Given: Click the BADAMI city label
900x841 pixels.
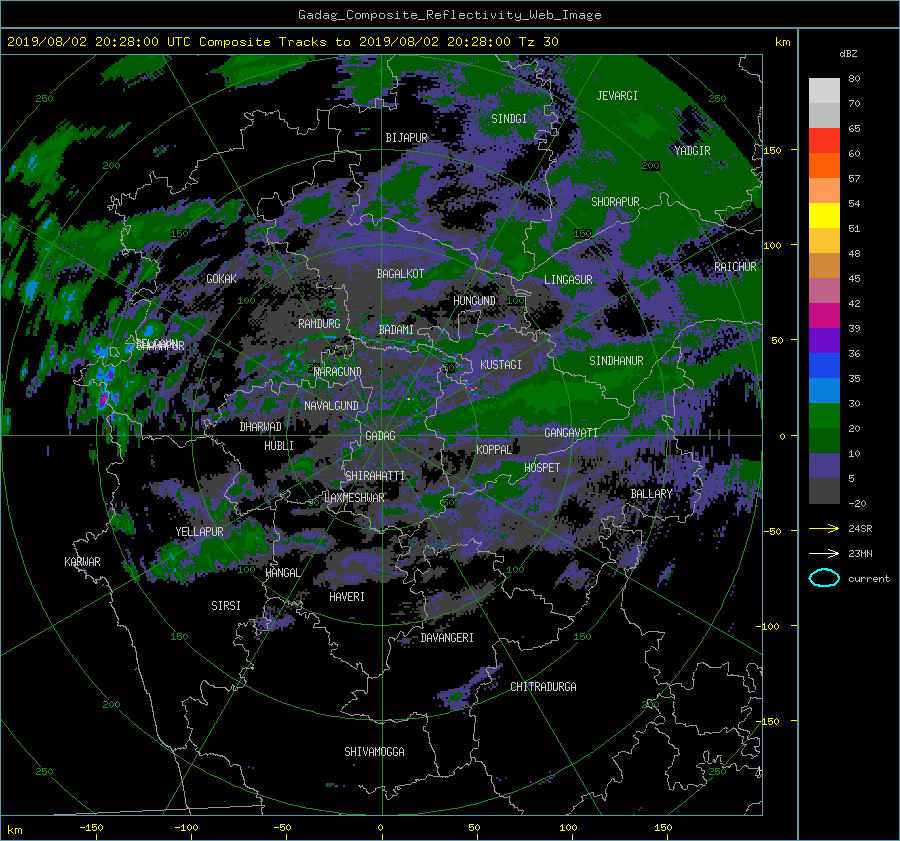Looking at the screenshot, I should click(x=396, y=330).
